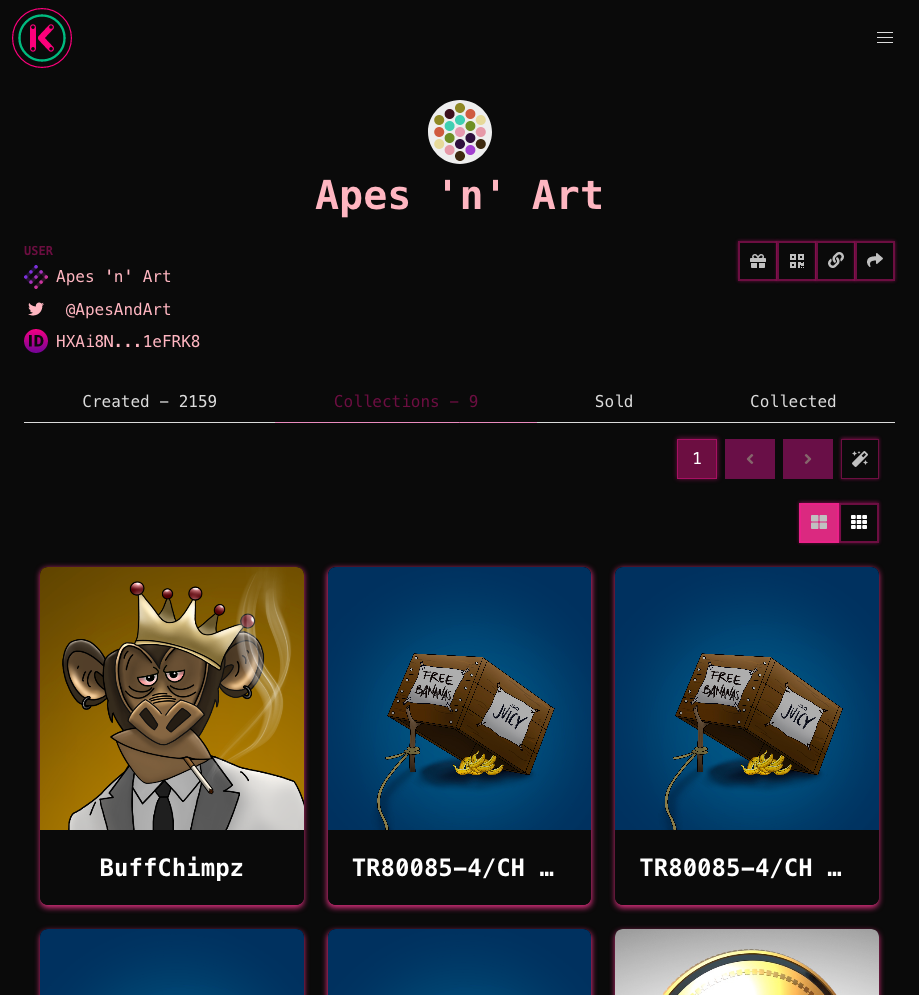The image size is (919, 995).
Task: Open @ApesAndArt Twitter link
Action: point(118,310)
